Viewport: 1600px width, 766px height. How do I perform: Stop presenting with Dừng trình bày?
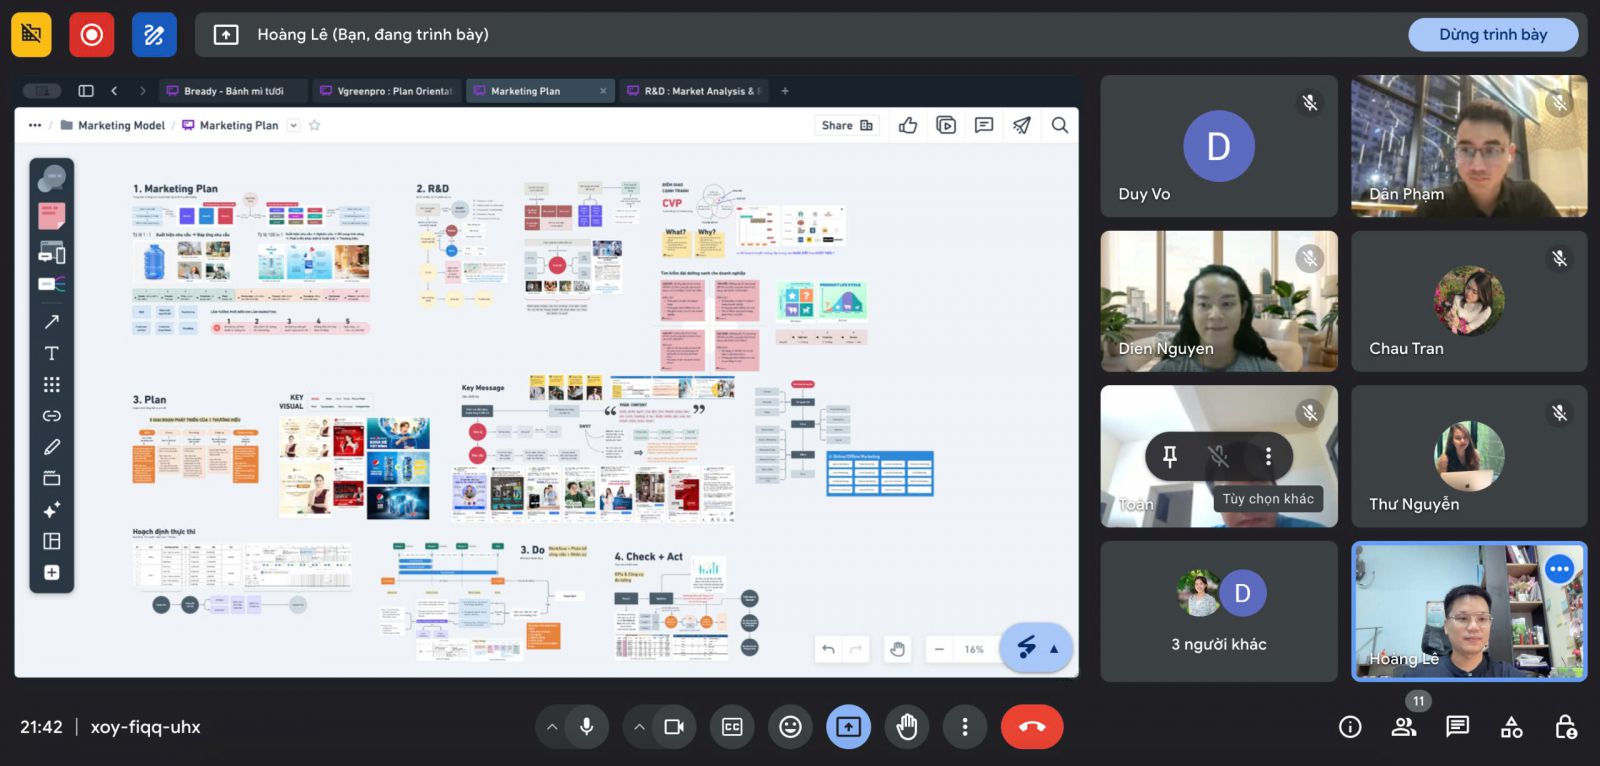coord(1493,35)
